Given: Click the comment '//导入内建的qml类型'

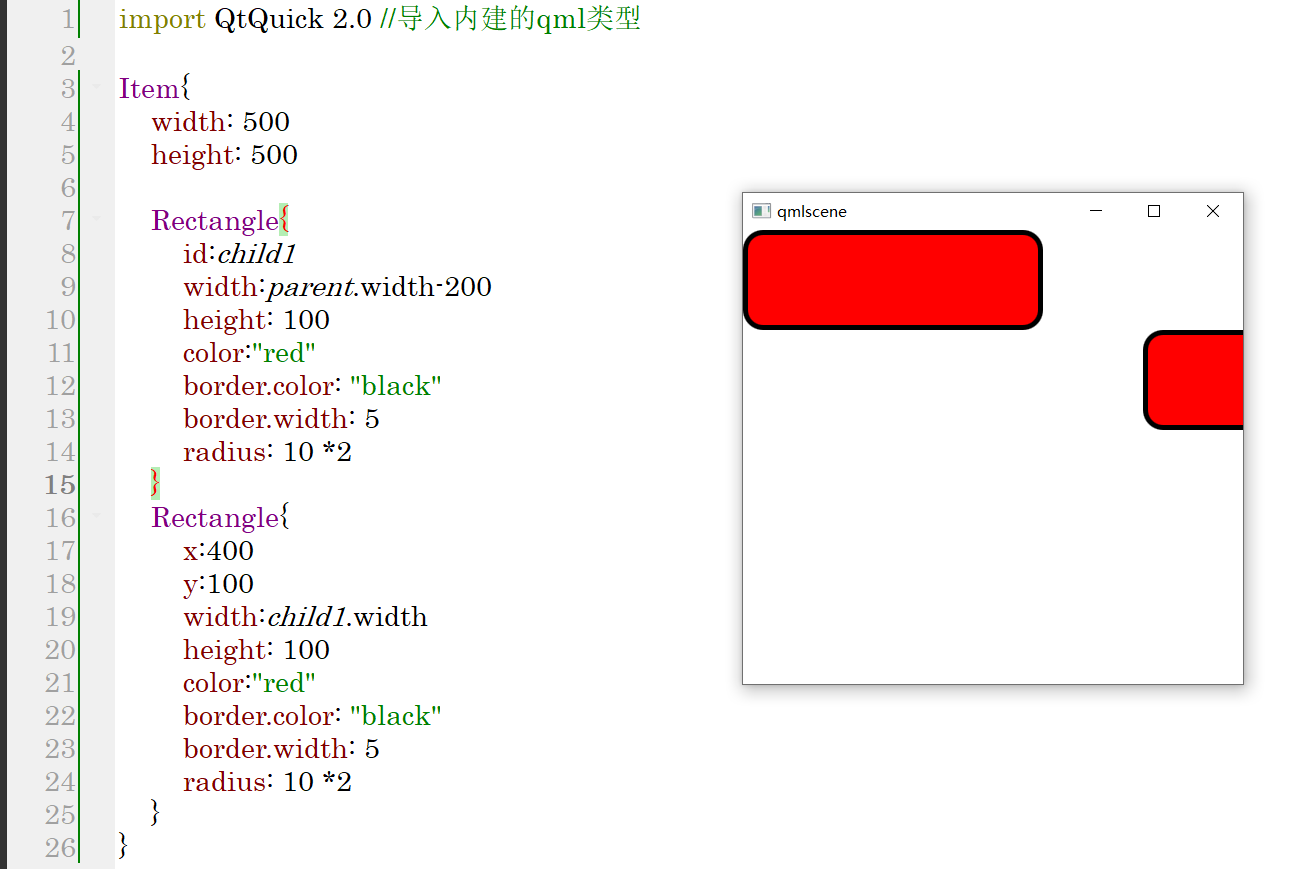Looking at the screenshot, I should 511,20.
